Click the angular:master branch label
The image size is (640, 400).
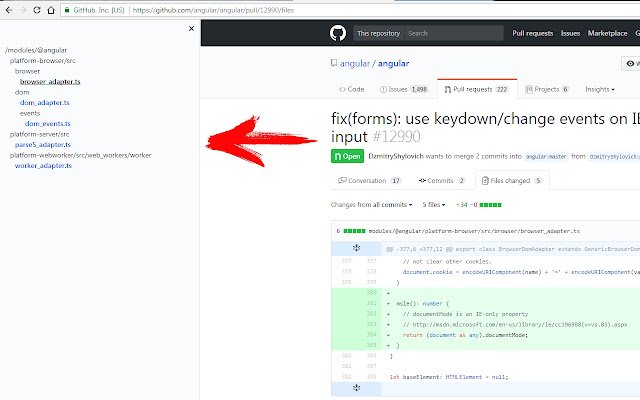click(x=546, y=157)
